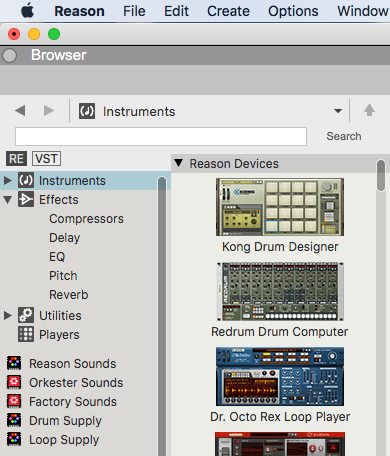The height and width of the screenshot is (456, 390).
Task: Click the Utilities gear icon
Action: click(x=26, y=315)
